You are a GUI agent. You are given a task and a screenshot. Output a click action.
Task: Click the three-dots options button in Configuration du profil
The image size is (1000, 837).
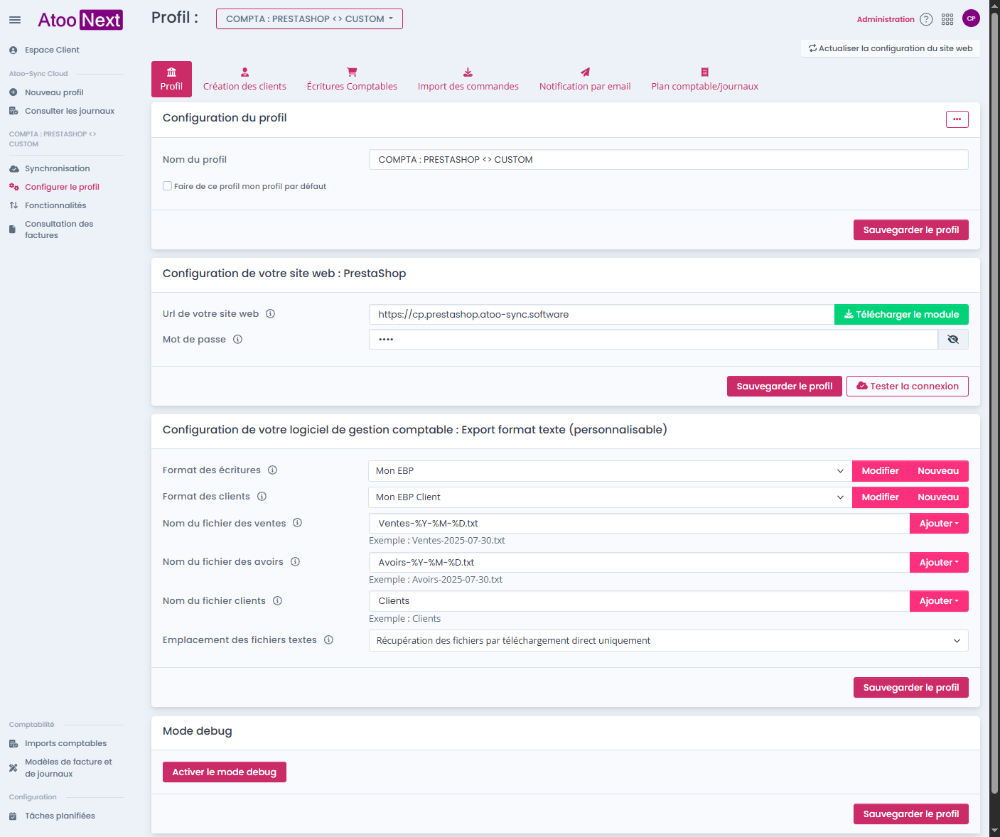click(957, 119)
